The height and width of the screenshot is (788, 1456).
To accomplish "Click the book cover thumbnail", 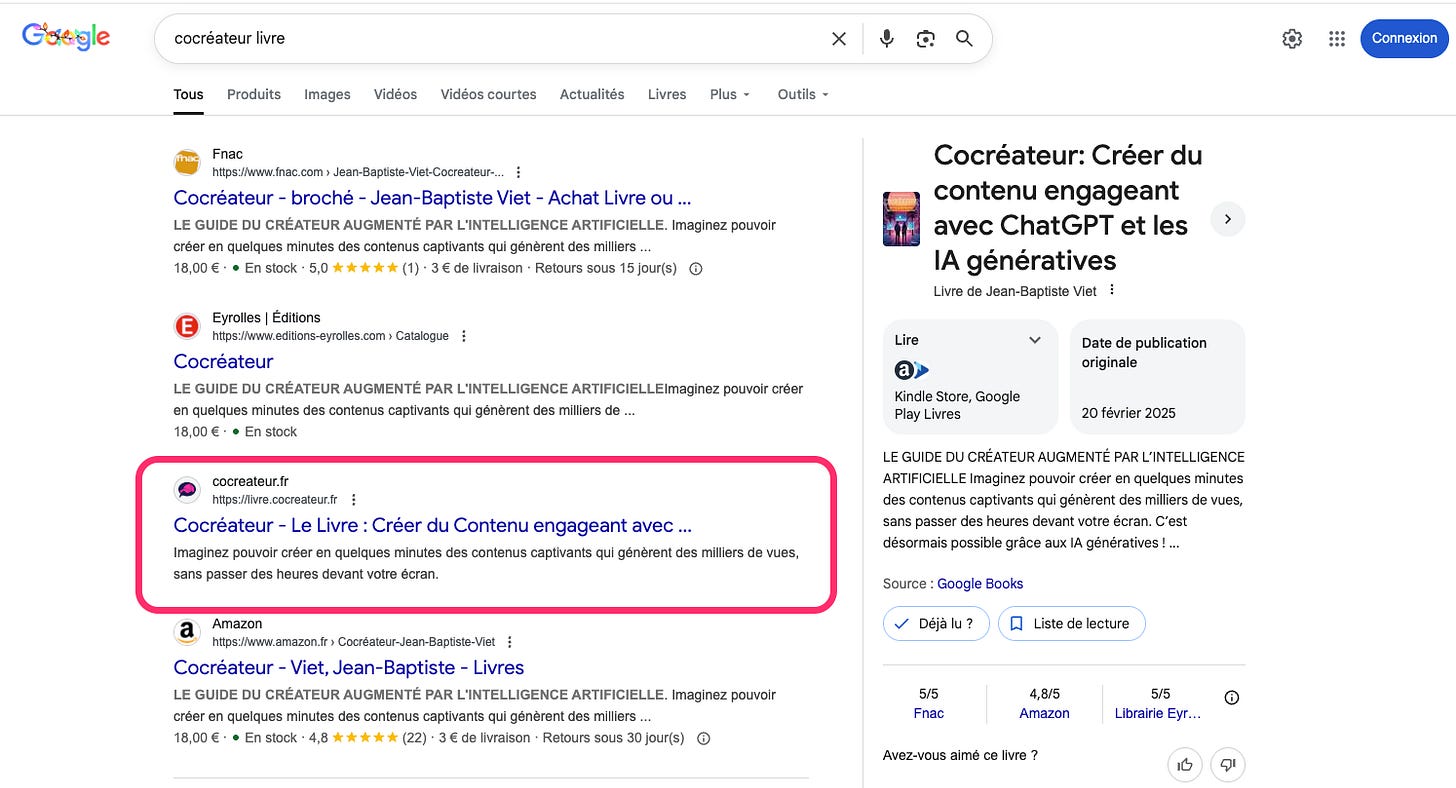I will coord(901,219).
